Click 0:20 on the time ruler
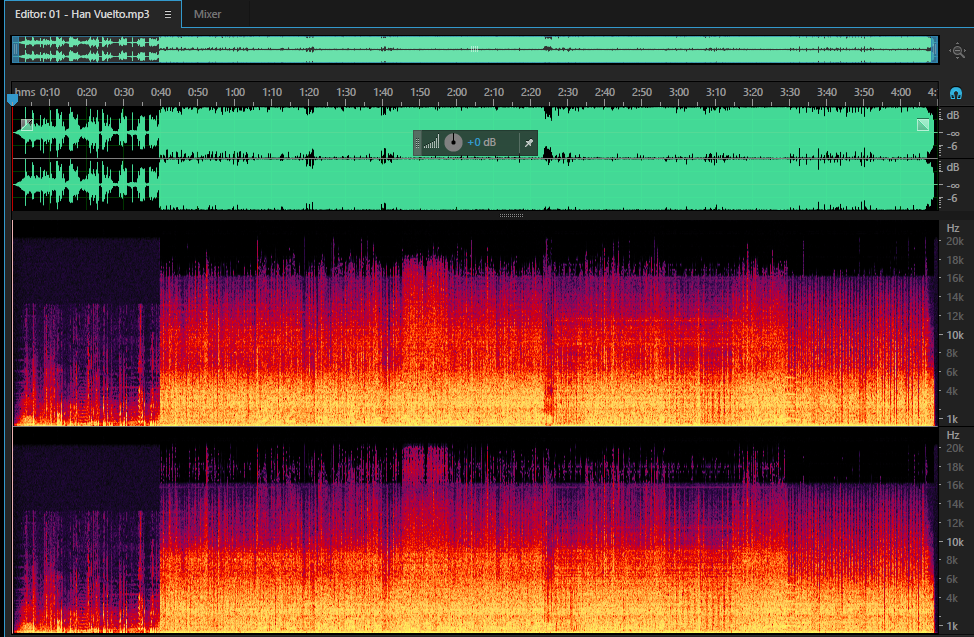The image size is (974, 637). click(87, 92)
